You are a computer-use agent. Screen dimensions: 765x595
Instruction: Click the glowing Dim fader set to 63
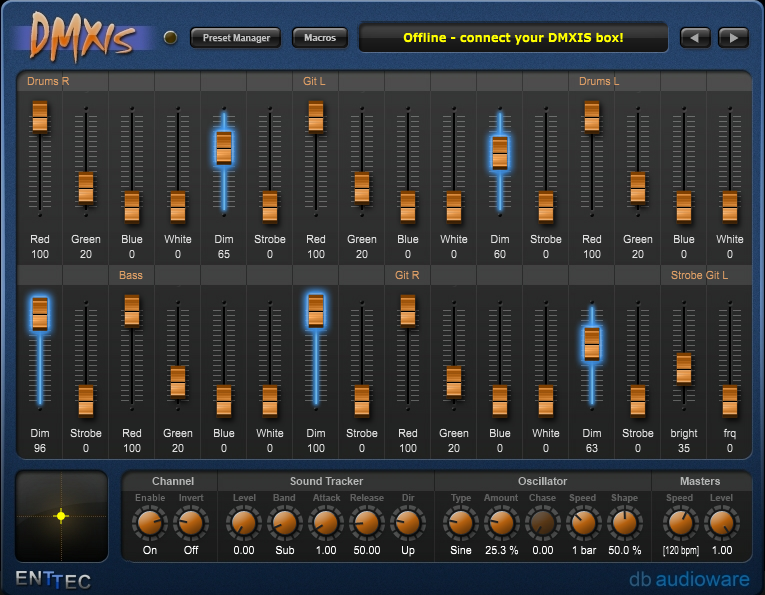coord(592,344)
